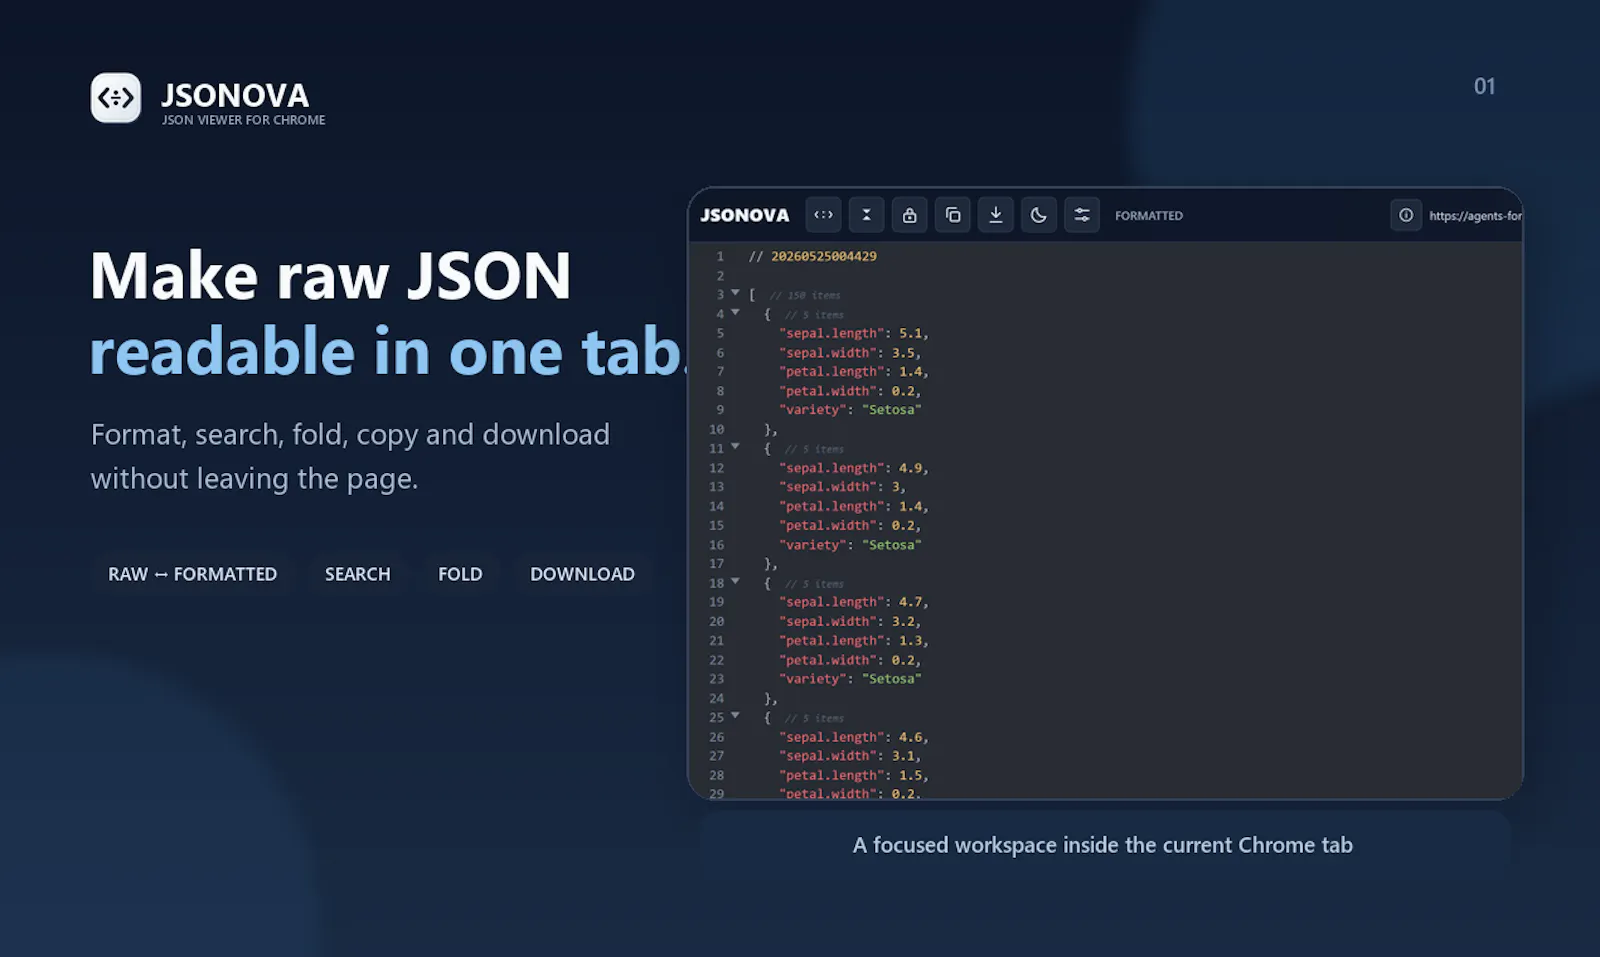Collapse the object starting on line 18
The width and height of the screenshot is (1600, 957).
click(735, 581)
